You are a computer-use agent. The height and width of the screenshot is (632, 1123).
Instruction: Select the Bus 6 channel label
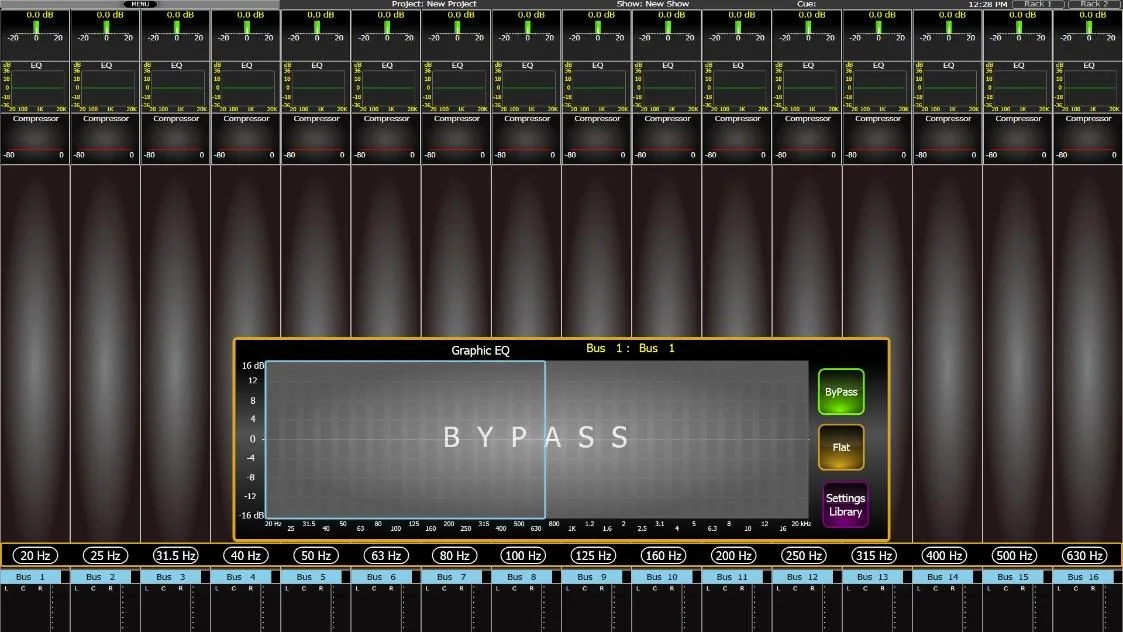tap(381, 577)
